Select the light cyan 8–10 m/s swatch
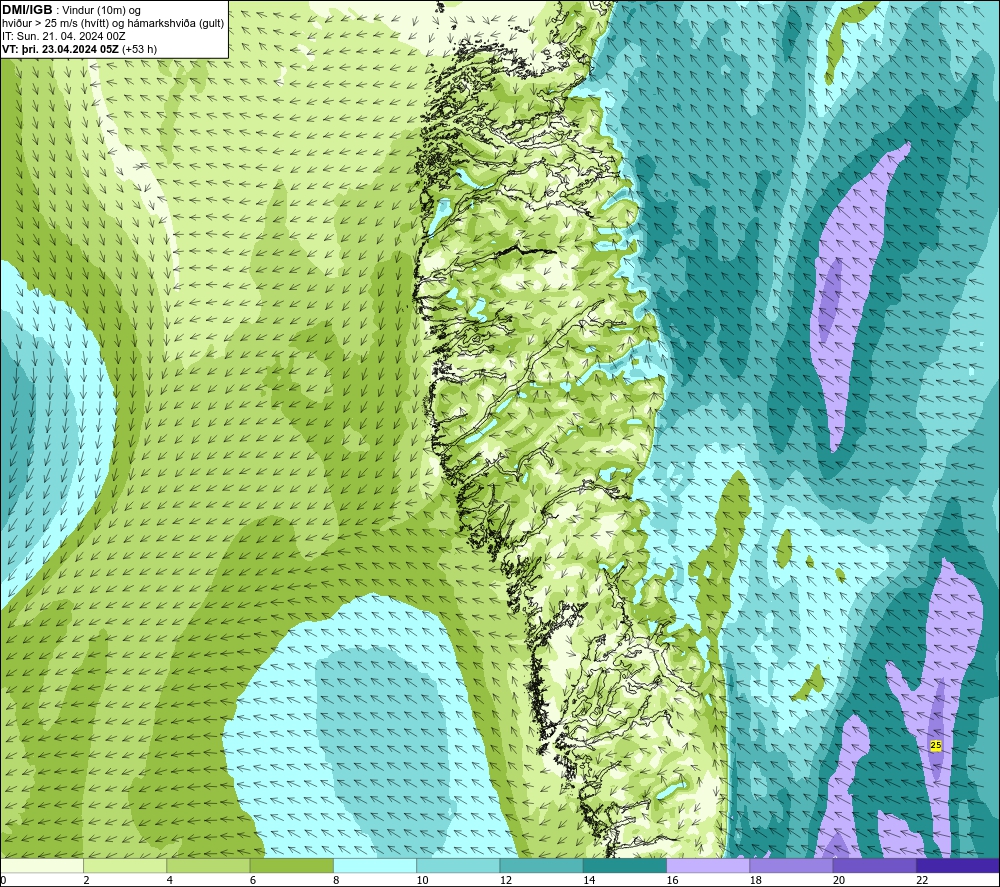The height and width of the screenshot is (887, 1000). [x=375, y=865]
